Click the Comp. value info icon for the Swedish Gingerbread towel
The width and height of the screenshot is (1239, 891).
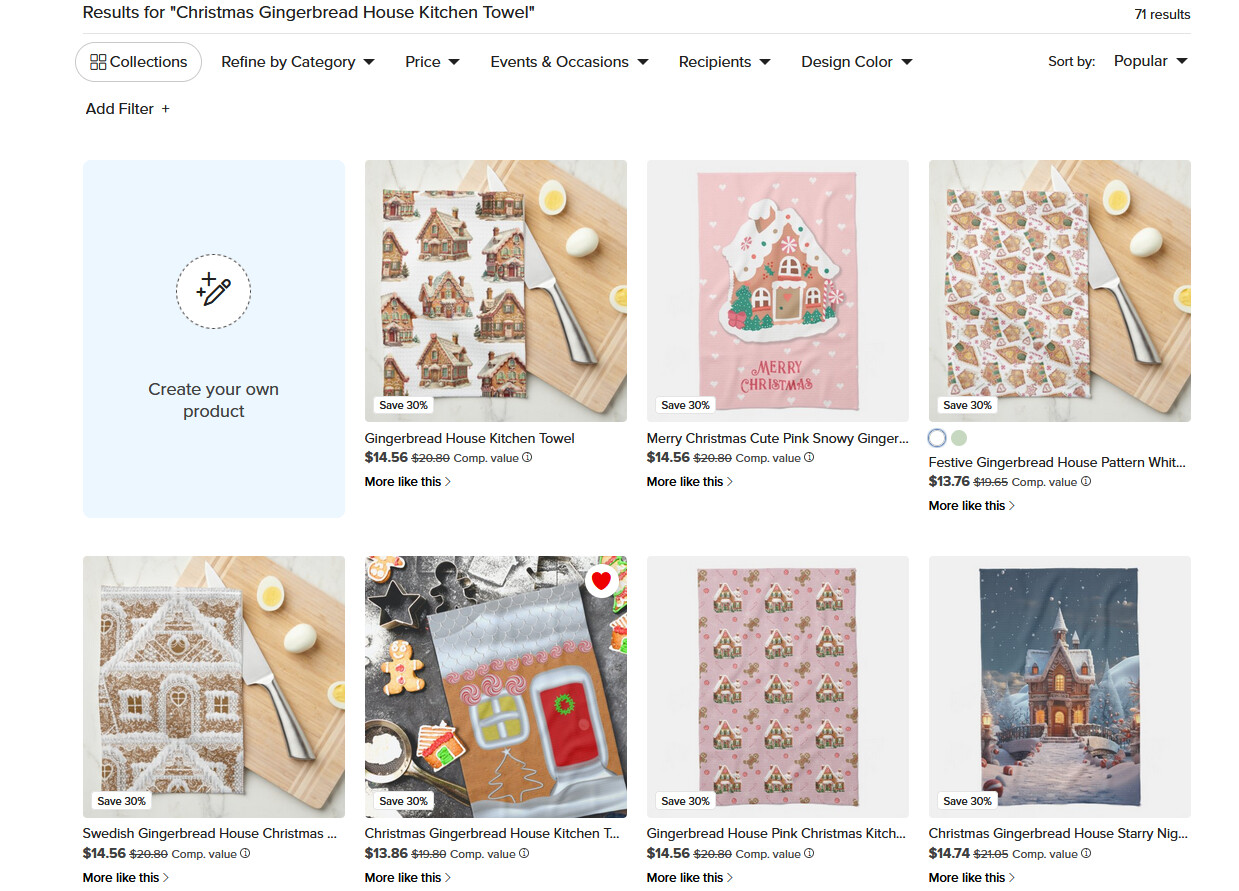coord(245,854)
